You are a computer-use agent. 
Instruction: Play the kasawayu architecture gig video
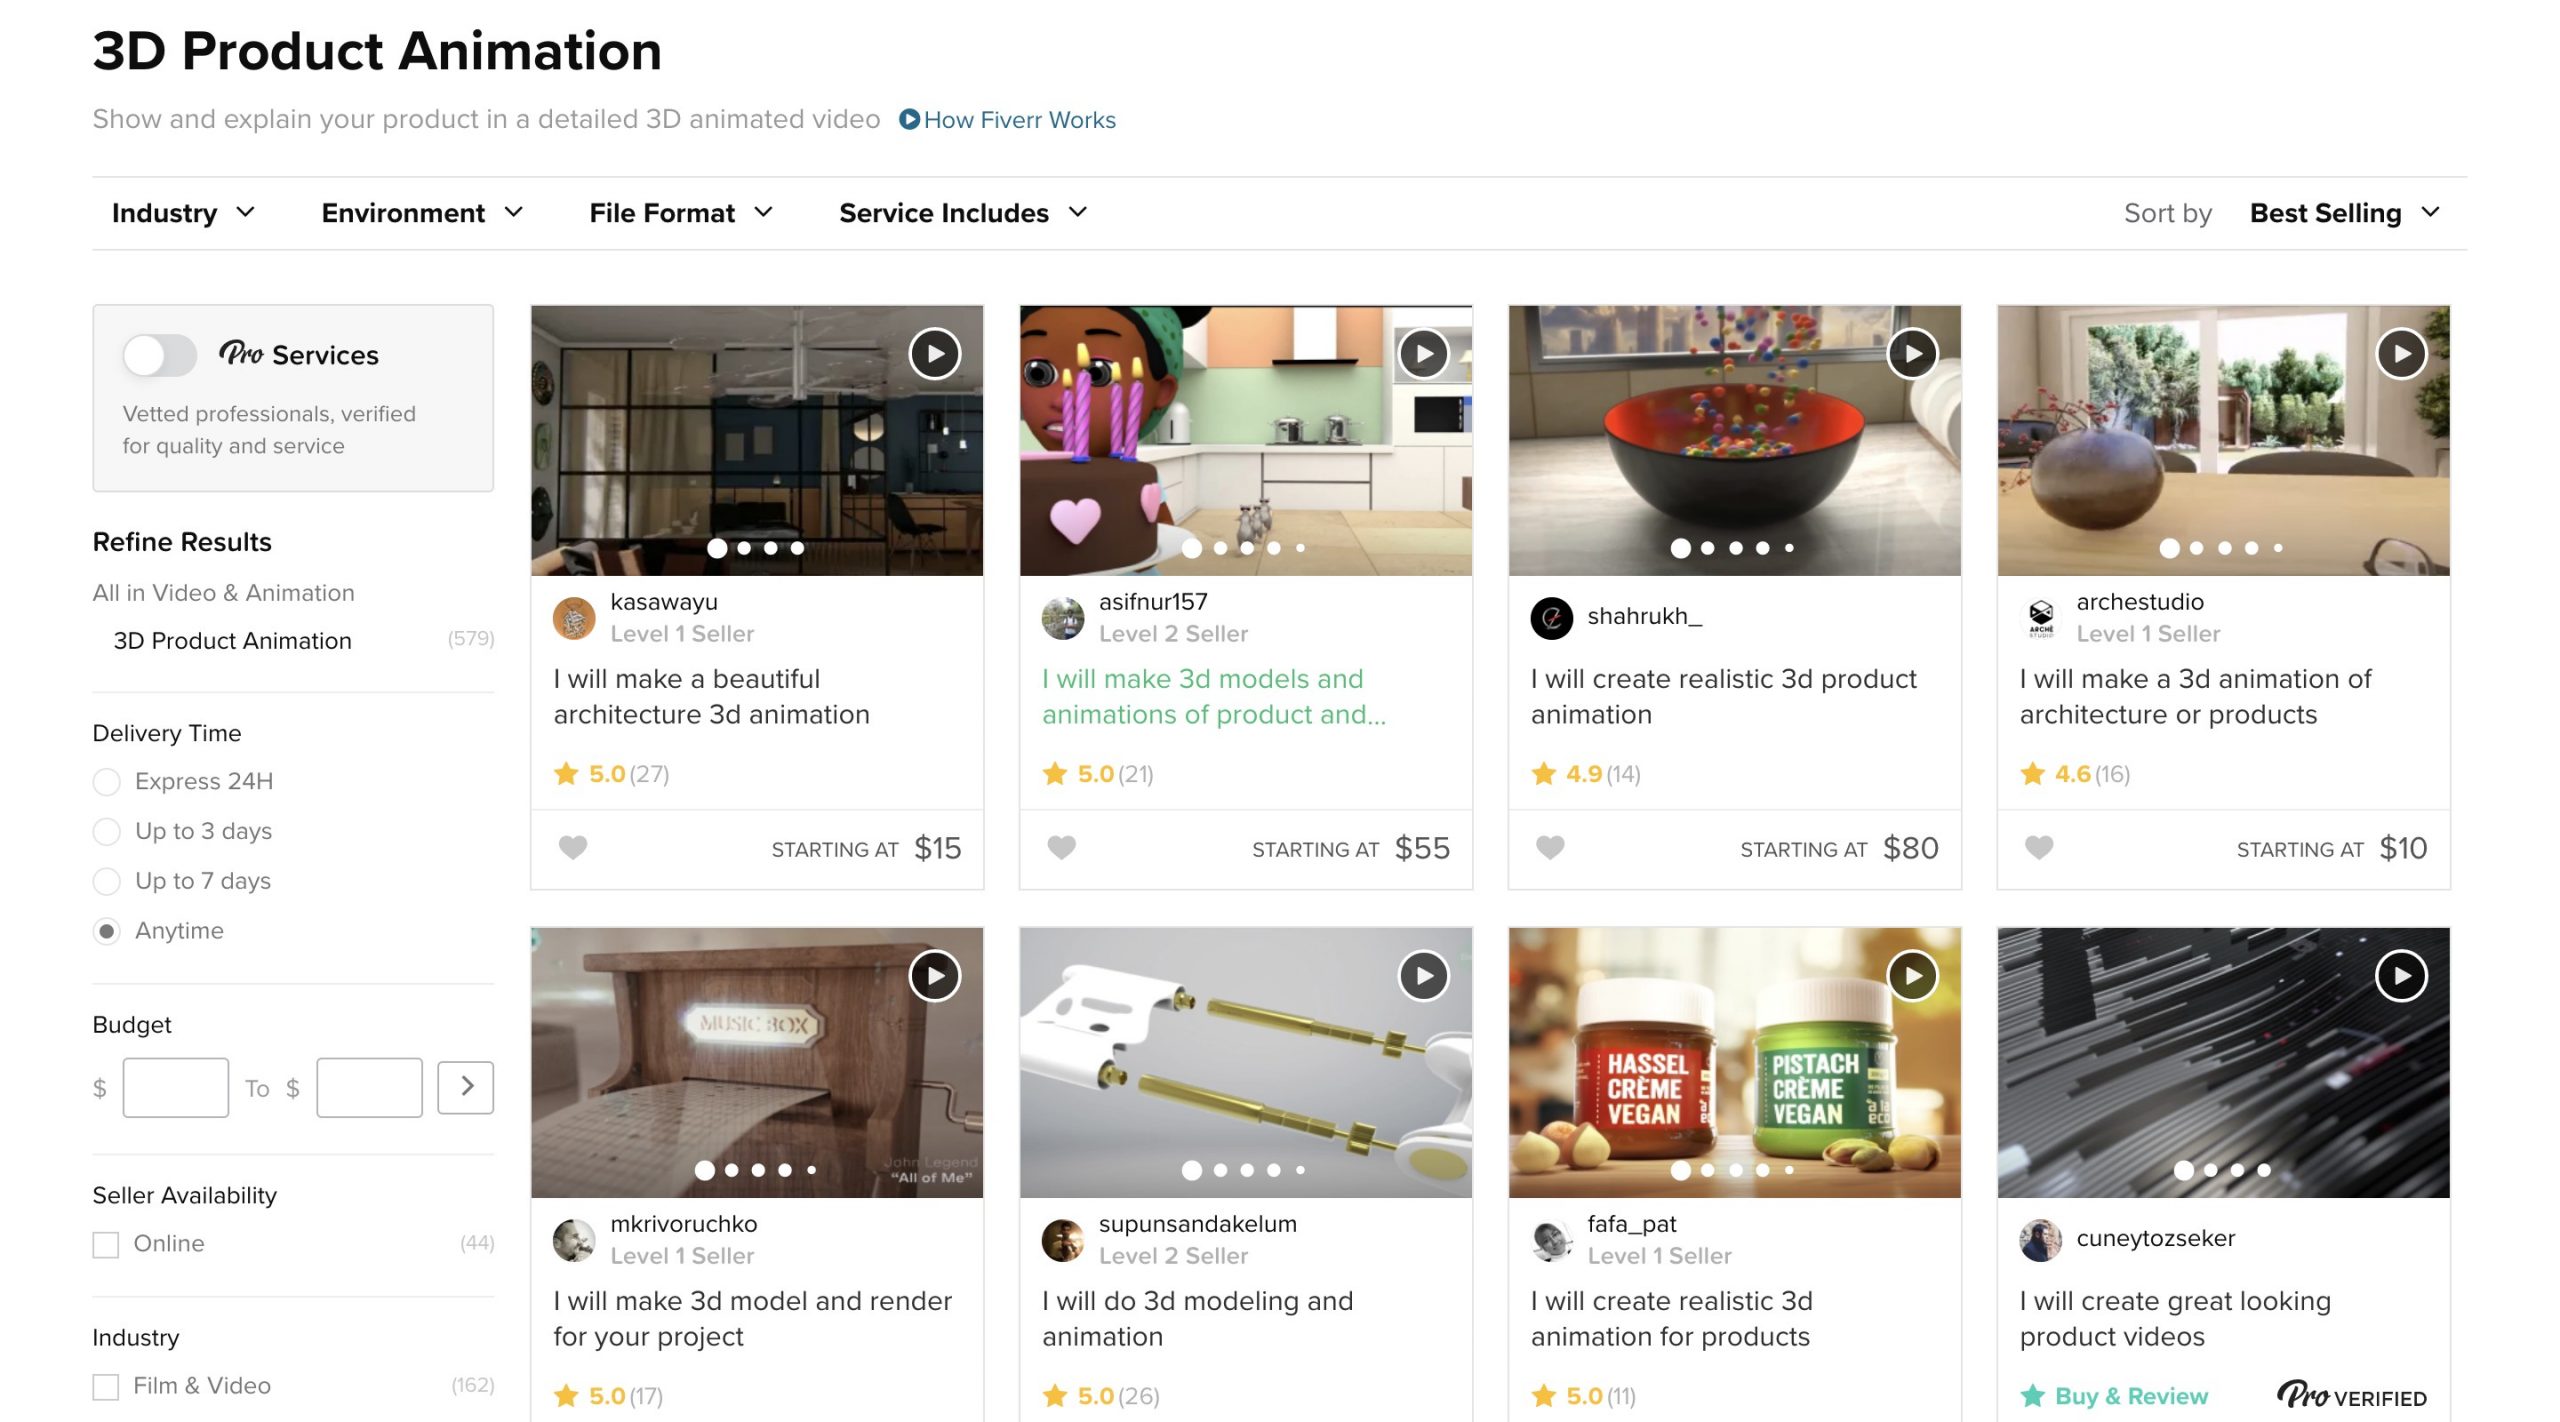pyautogui.click(x=934, y=353)
